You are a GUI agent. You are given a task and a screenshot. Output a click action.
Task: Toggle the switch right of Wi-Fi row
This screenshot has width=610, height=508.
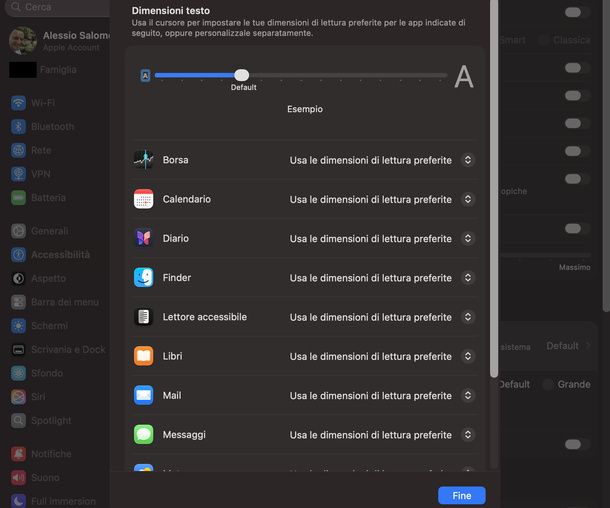click(577, 96)
